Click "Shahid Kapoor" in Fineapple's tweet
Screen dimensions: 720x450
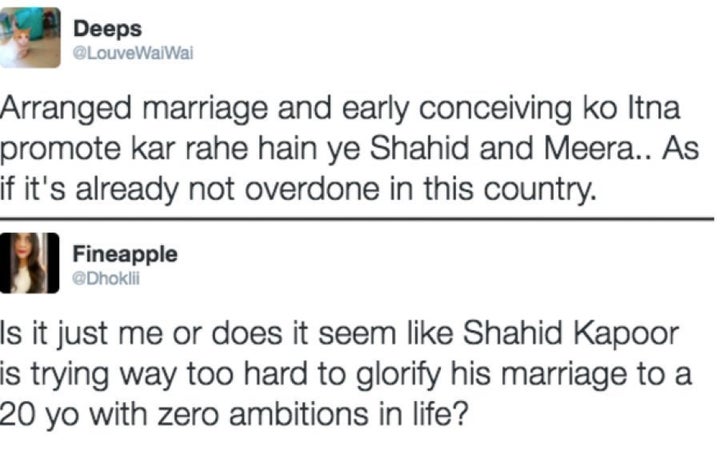pos(570,332)
